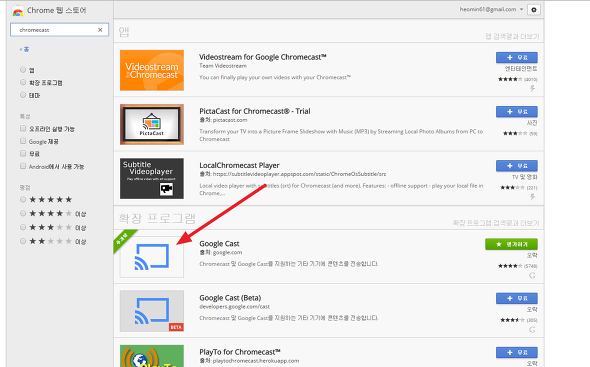Open the LocalChromecast Player title
590x367 pixels.
[239, 166]
